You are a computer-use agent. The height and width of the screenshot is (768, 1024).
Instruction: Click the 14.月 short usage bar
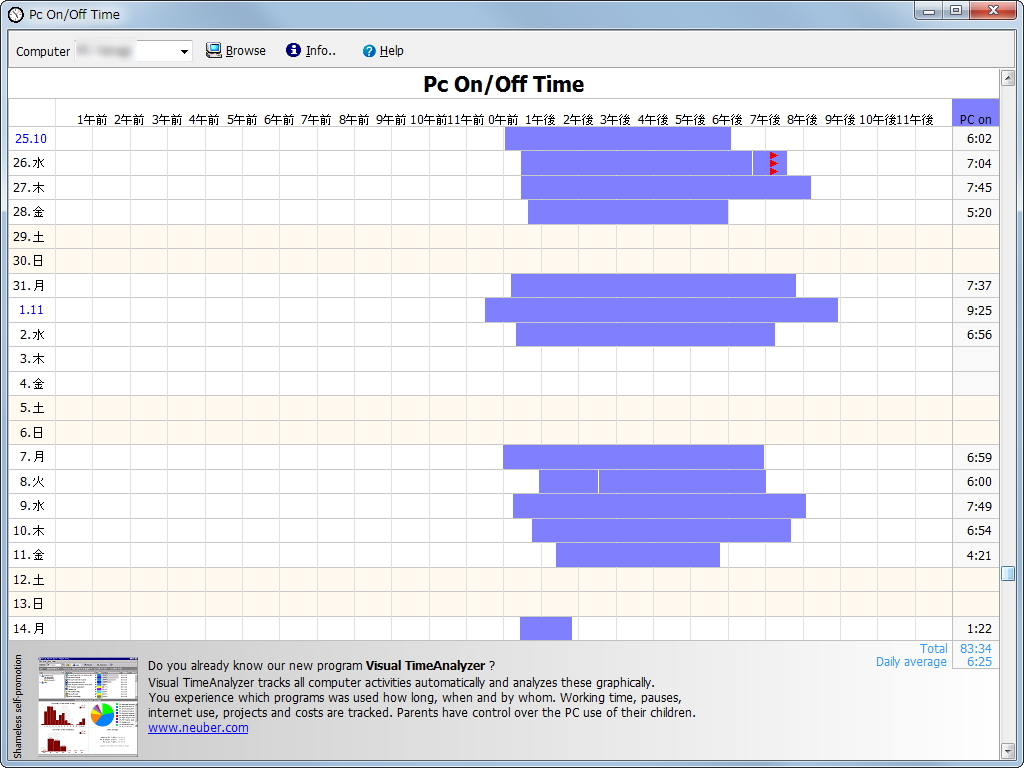pyautogui.click(x=546, y=628)
